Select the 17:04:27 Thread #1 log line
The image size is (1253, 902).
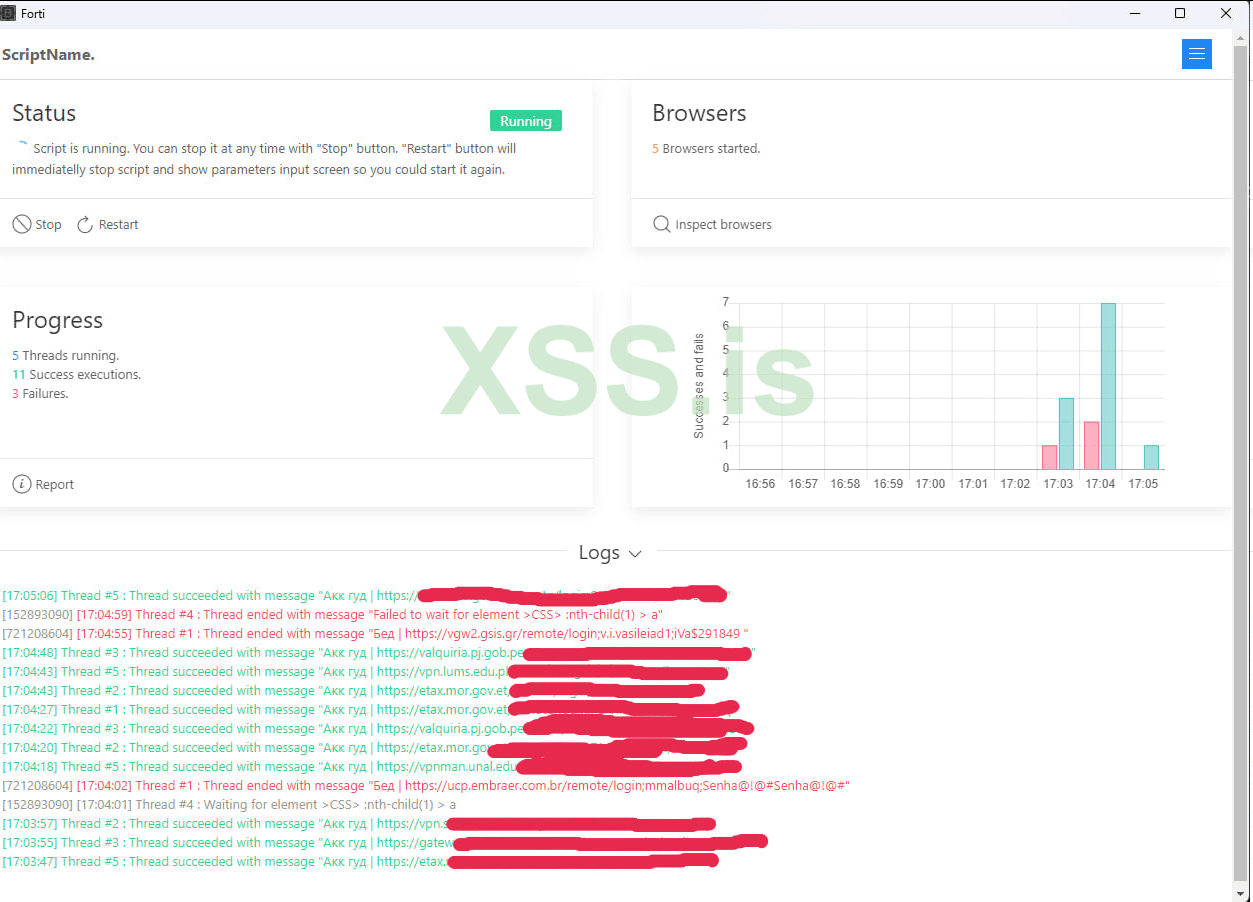tap(370, 709)
